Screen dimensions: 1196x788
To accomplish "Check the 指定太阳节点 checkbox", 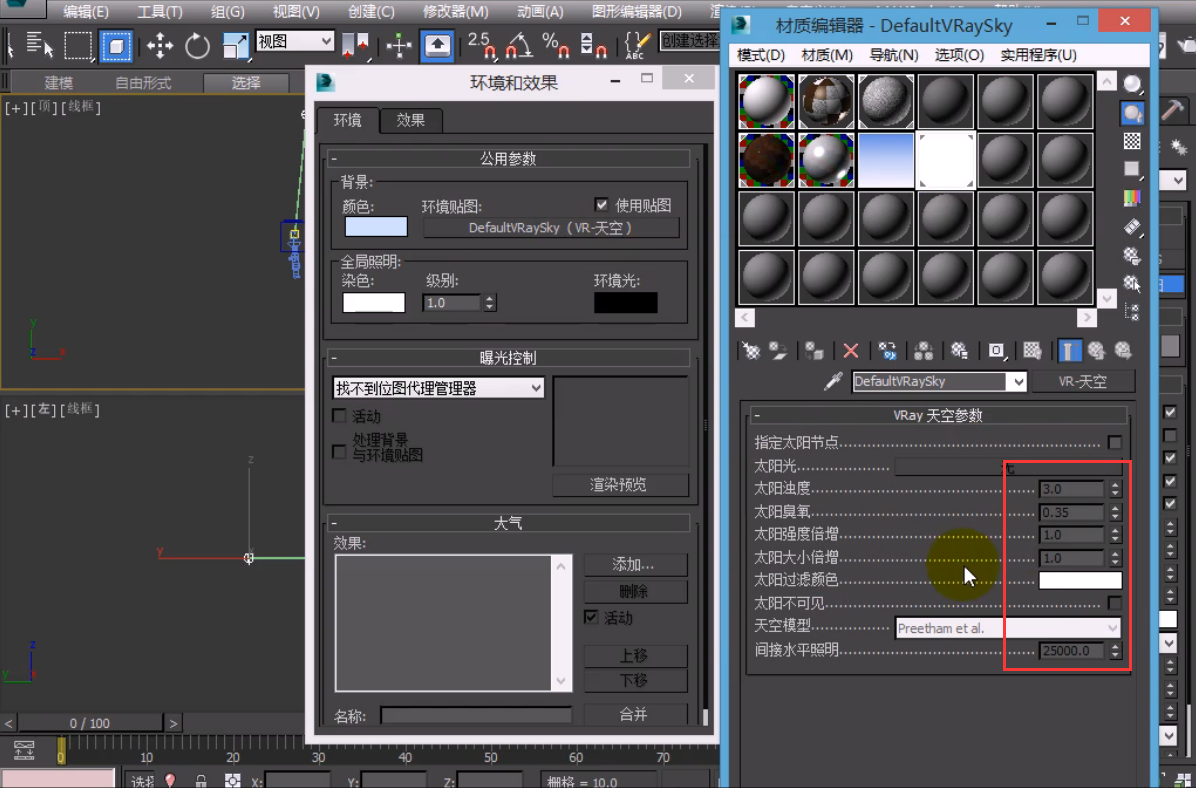I will pos(1114,442).
